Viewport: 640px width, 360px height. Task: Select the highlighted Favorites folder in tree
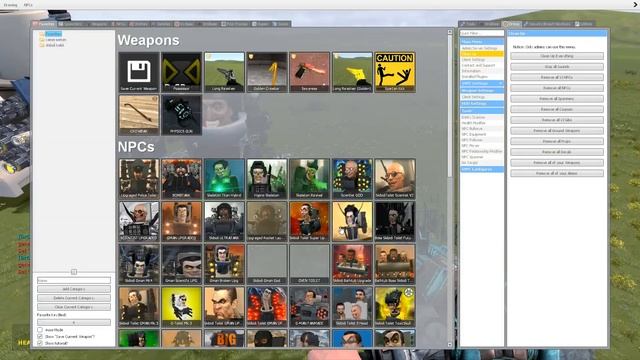point(53,34)
